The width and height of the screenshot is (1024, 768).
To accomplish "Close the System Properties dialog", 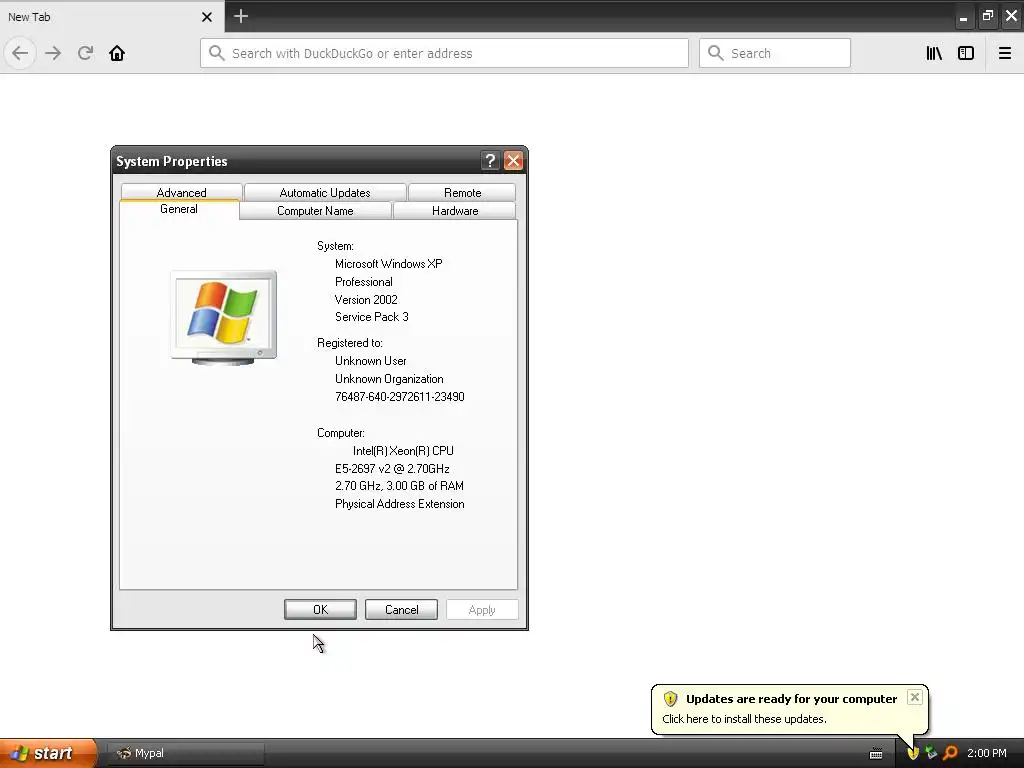I will click(513, 161).
